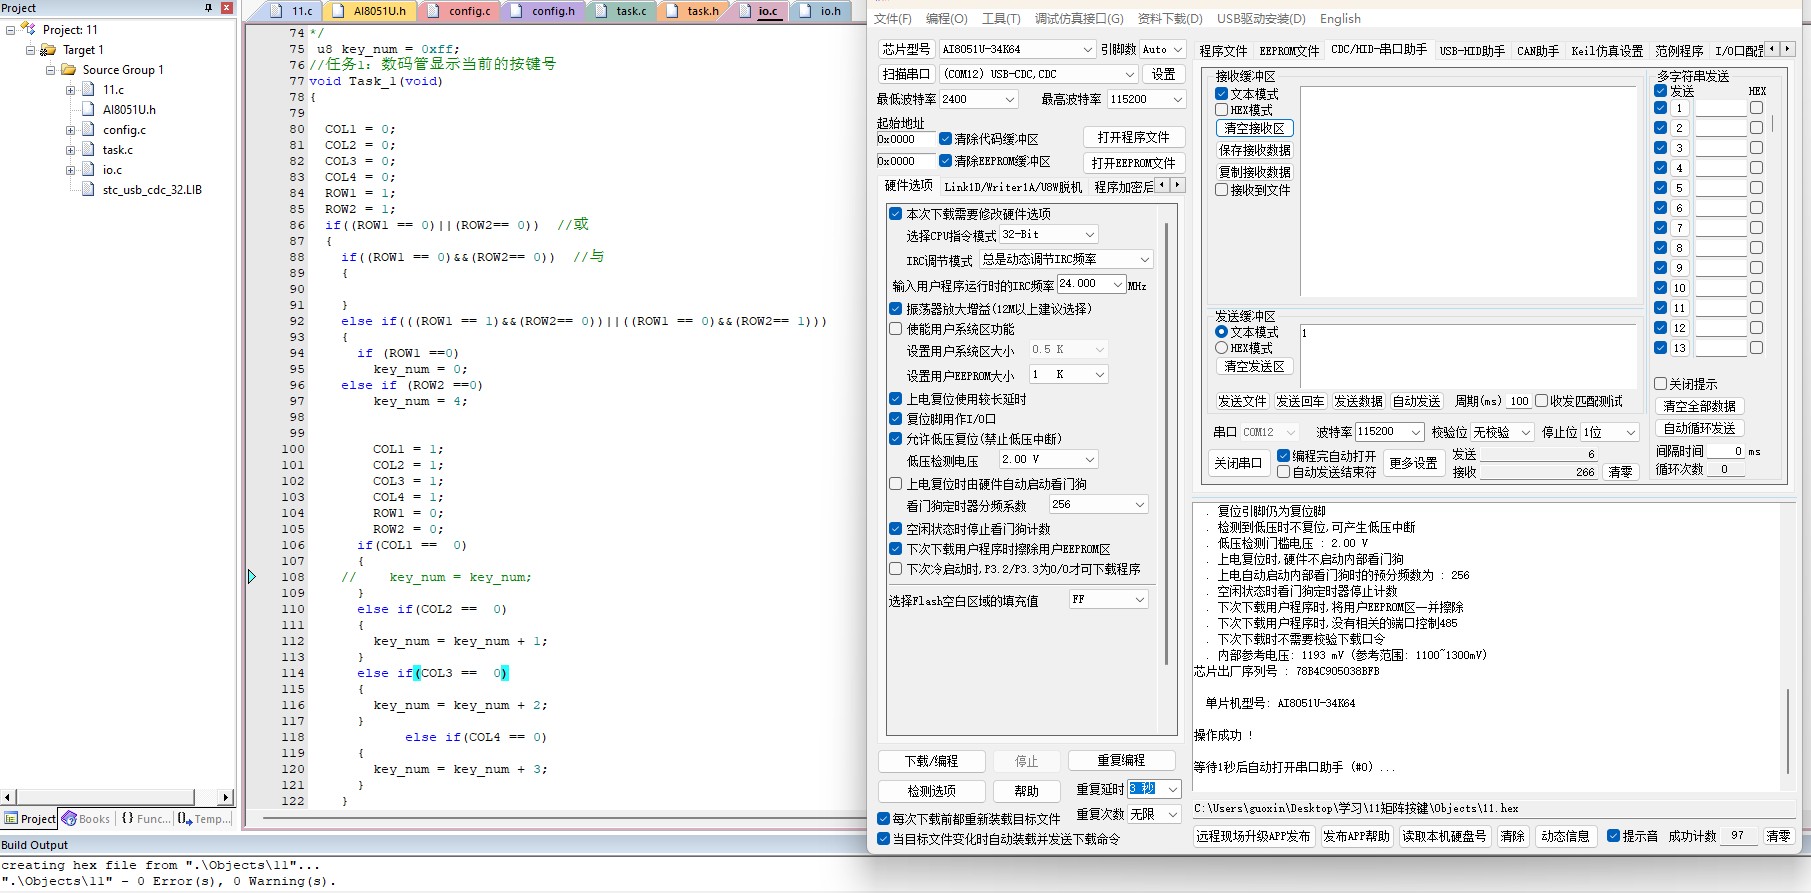Click the 打开程序文件 button
This screenshot has height=893, width=1811.
[x=1133, y=137]
